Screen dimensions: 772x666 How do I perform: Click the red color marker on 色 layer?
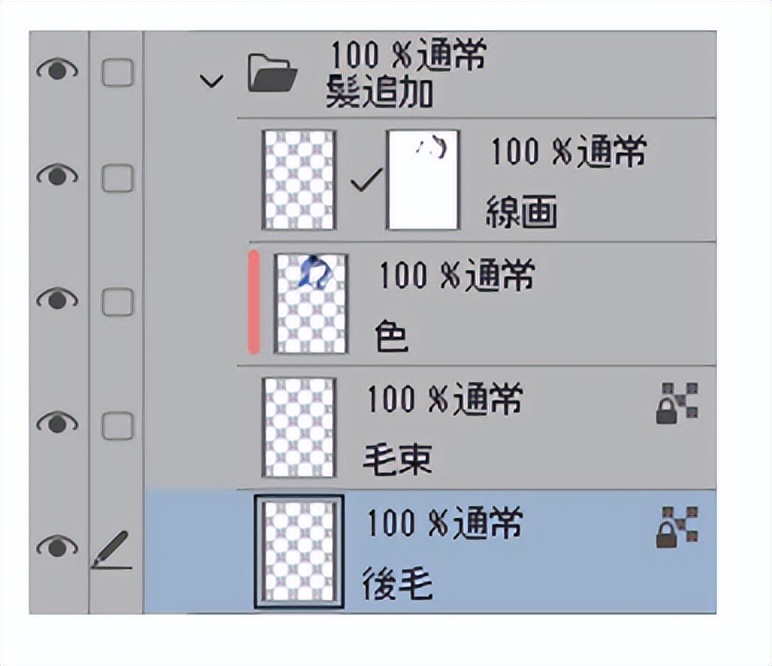[254, 302]
